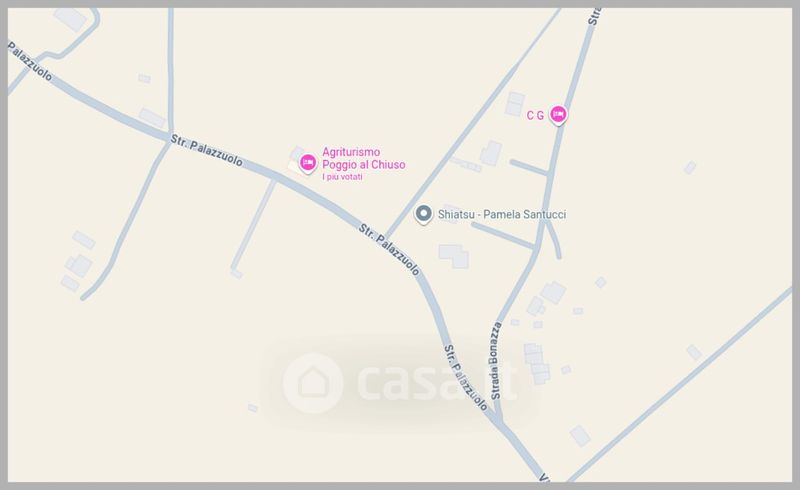Click the Str. Palazzuolo label beside the casa.it watermark

465,378
